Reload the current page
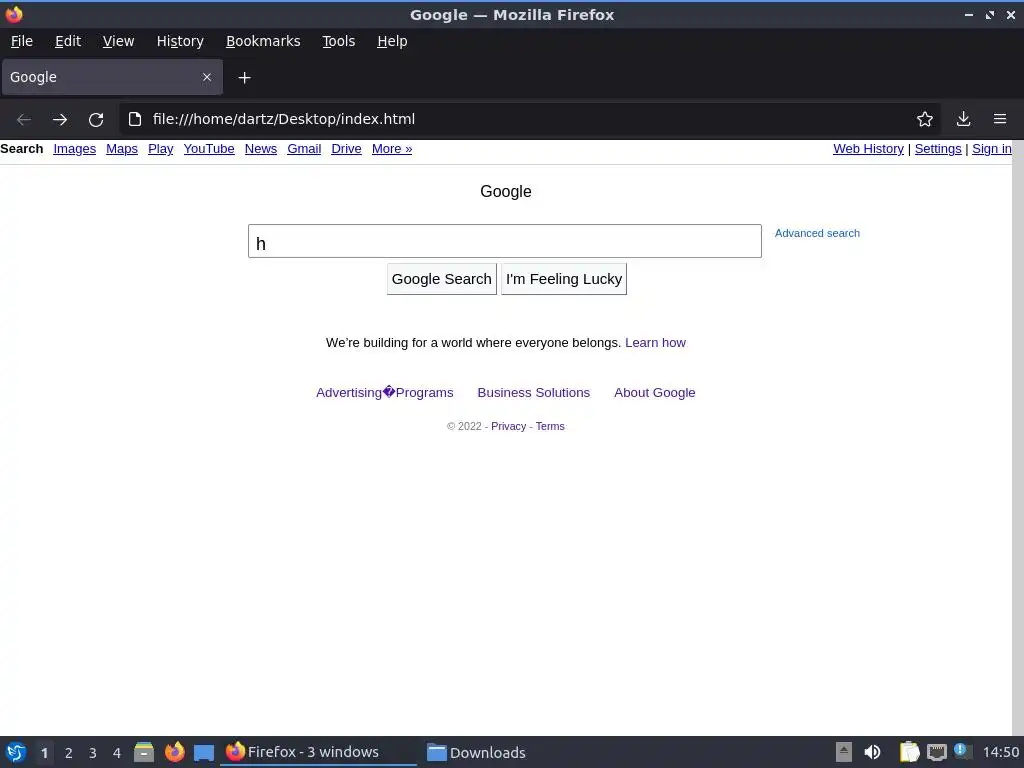 [x=96, y=120]
